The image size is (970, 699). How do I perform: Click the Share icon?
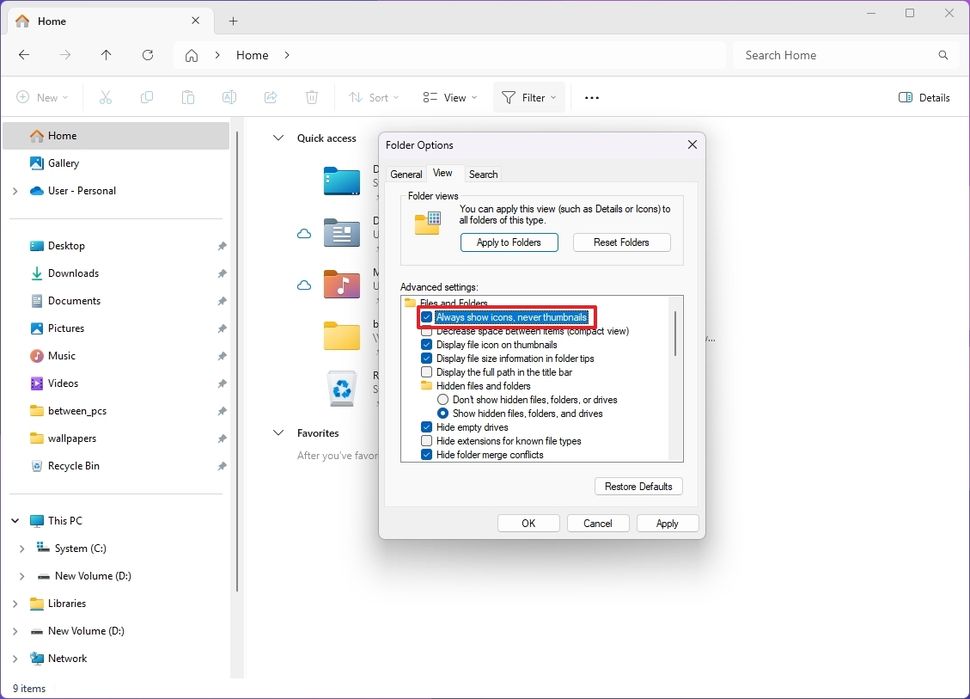click(x=270, y=97)
